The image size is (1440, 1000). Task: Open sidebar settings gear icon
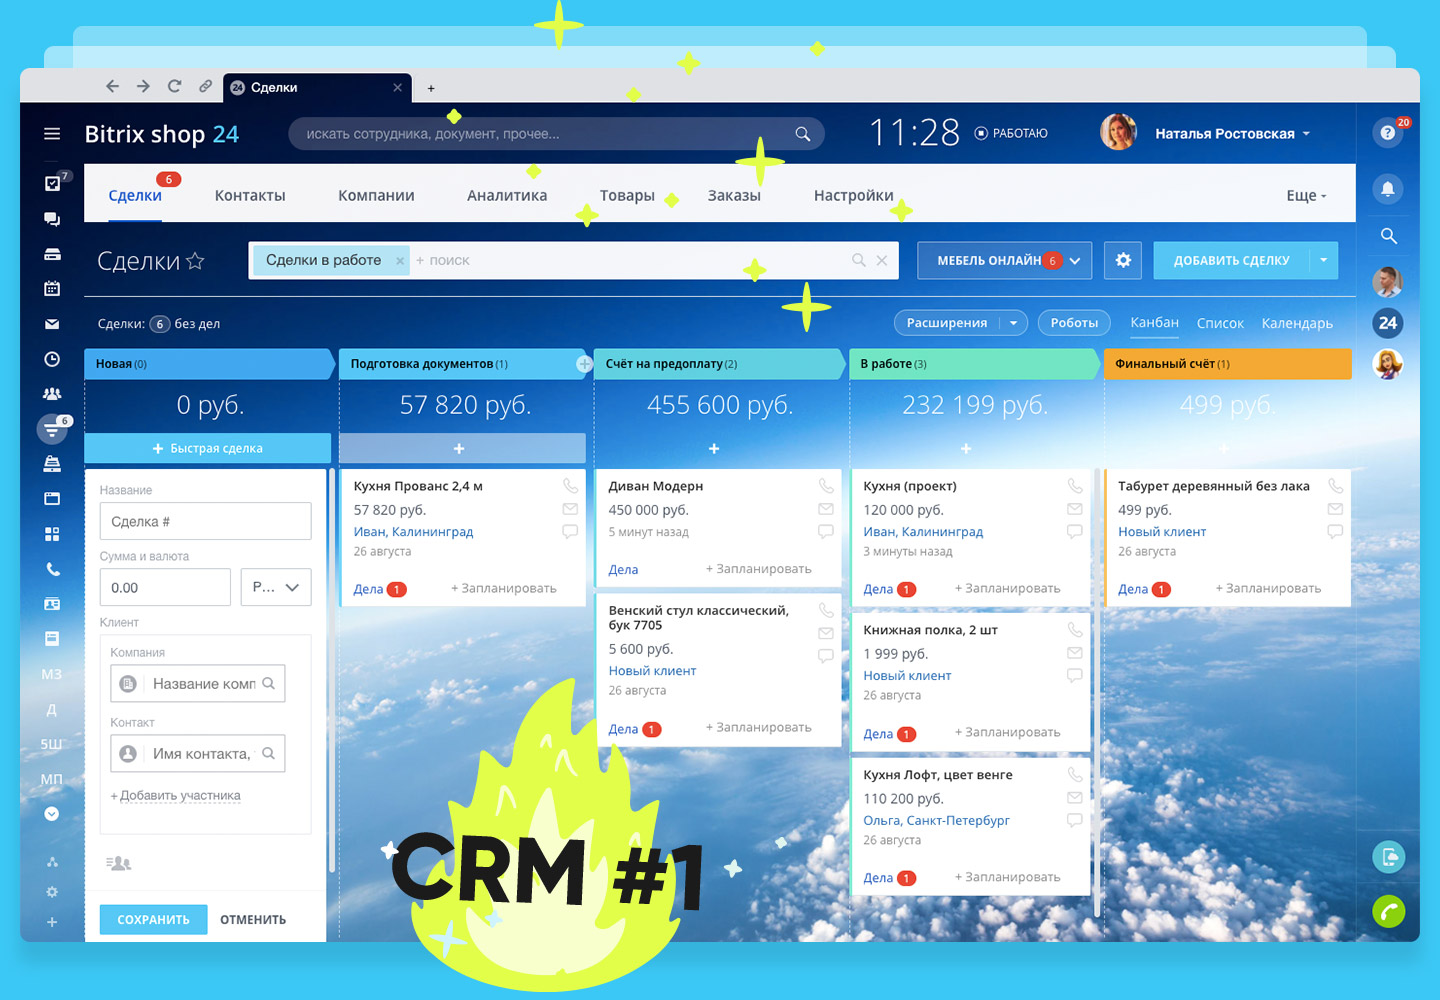point(52,892)
